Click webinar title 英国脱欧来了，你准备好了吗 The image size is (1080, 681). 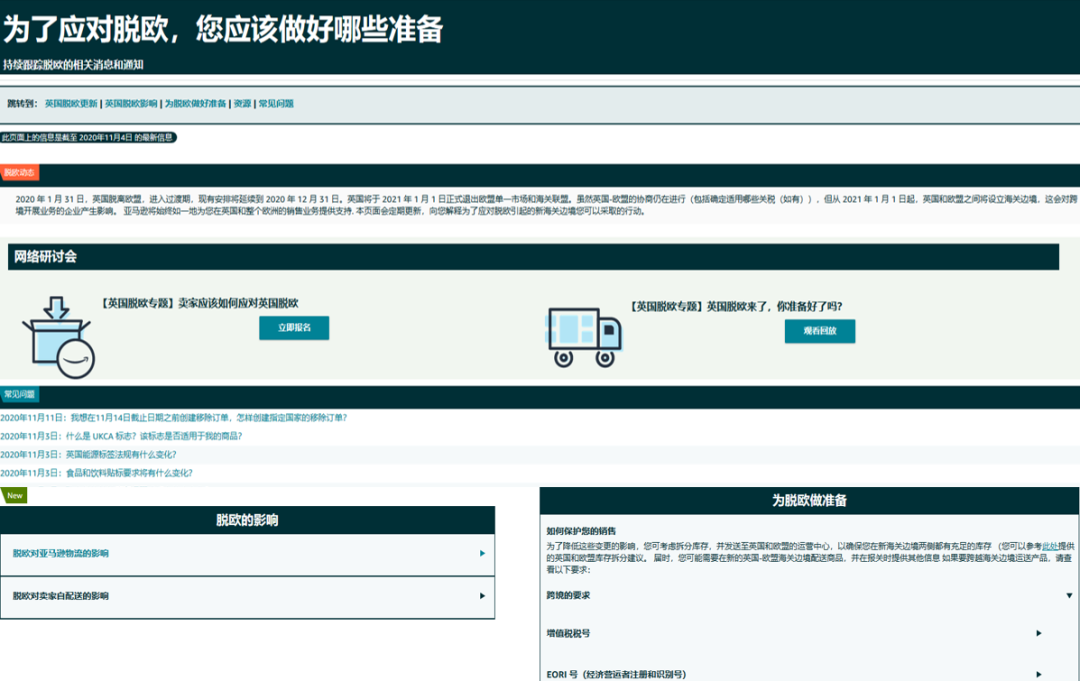coord(736,306)
